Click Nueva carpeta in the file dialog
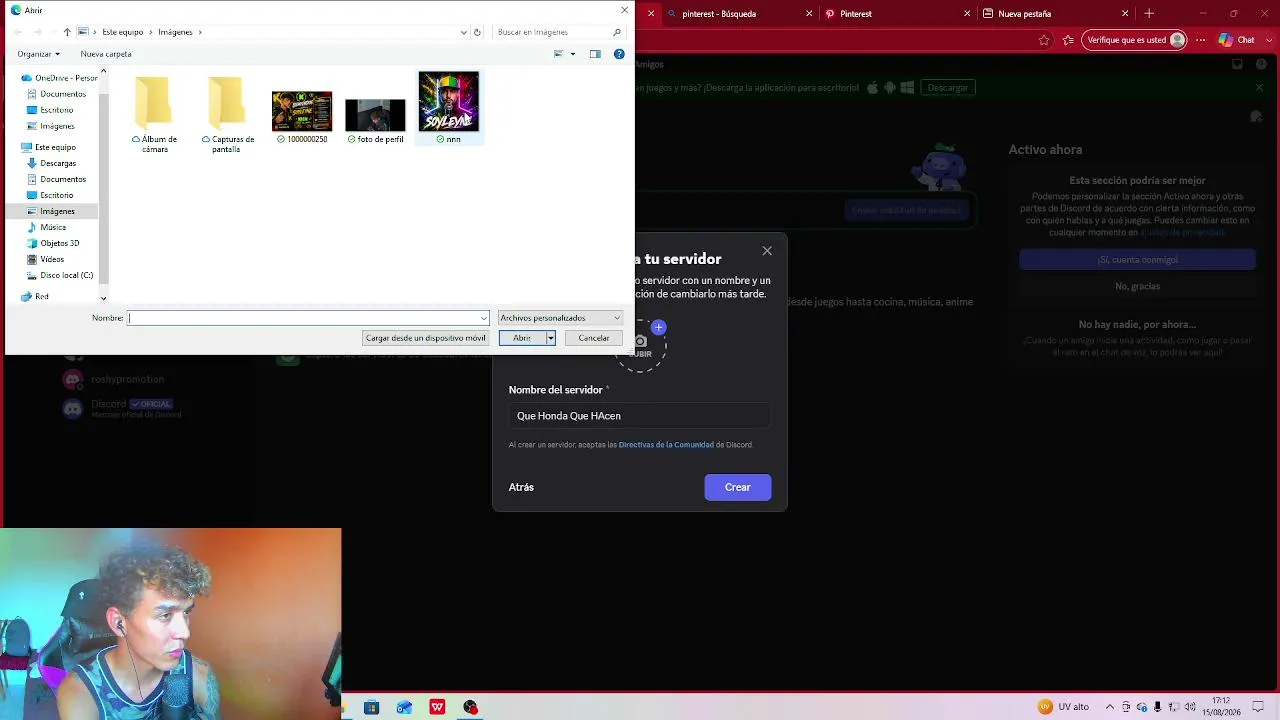Image resolution: width=1280 pixels, height=720 pixels. [x=106, y=54]
